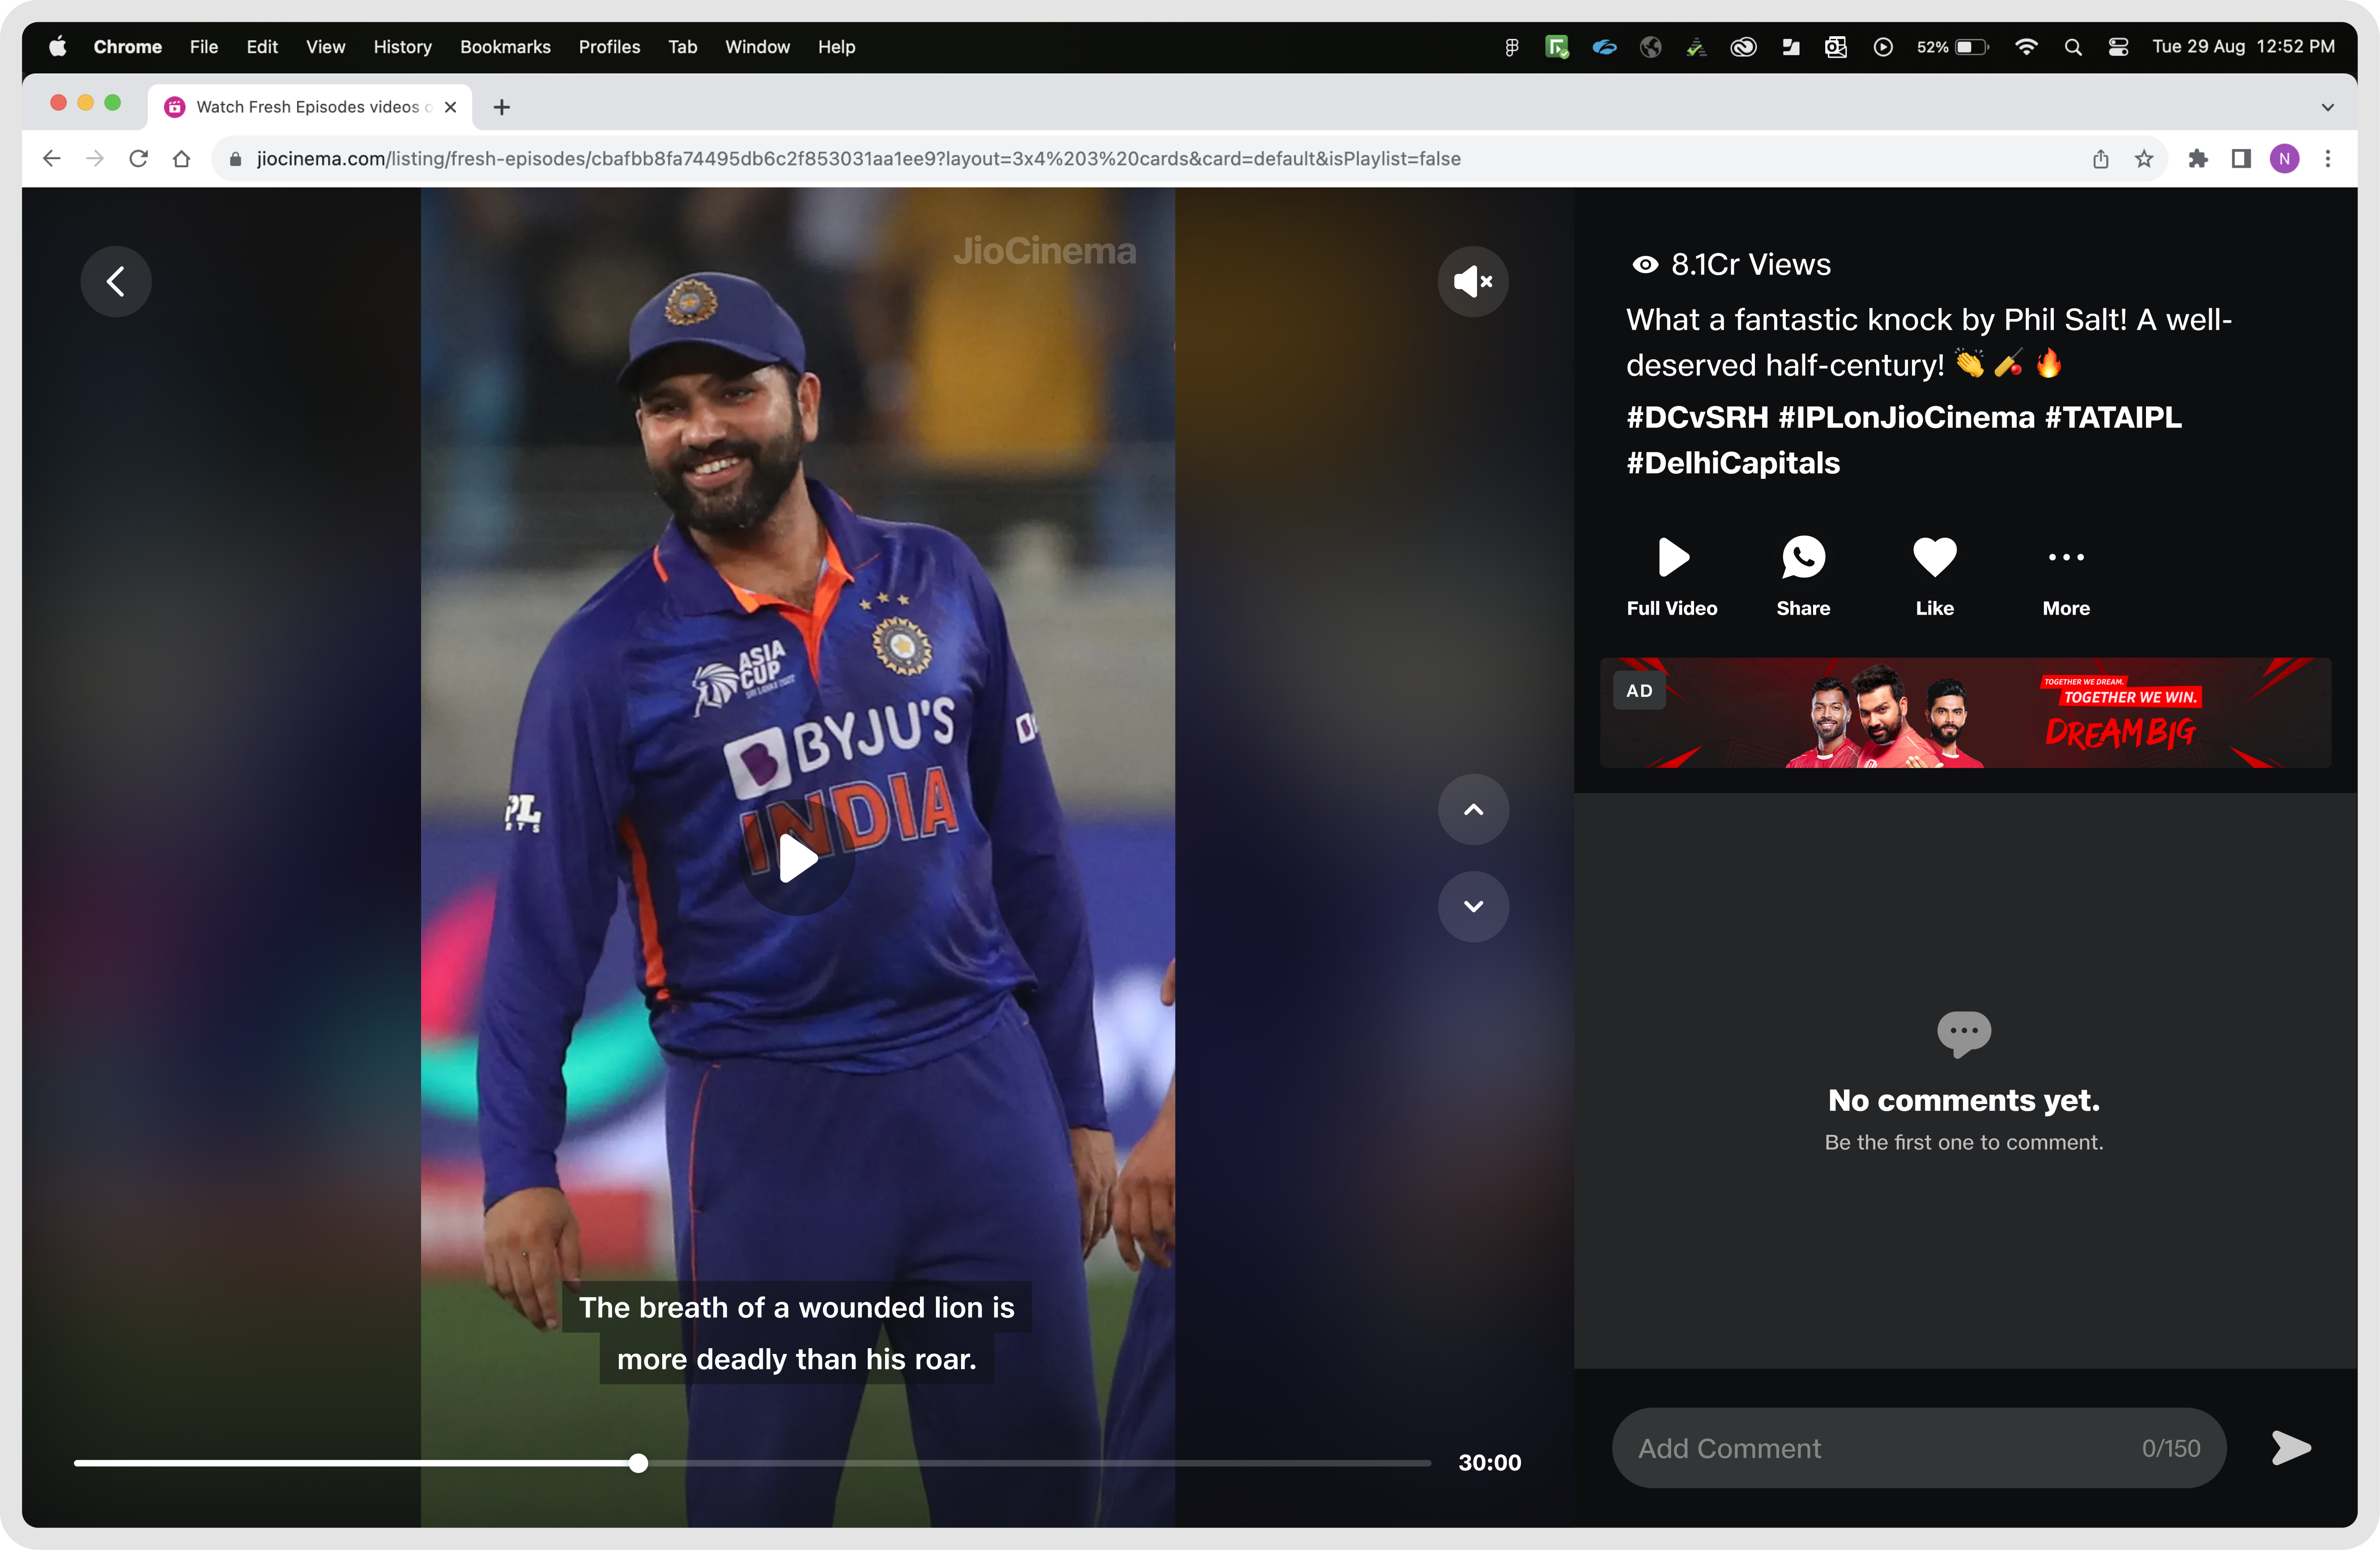Image resolution: width=2380 pixels, height=1550 pixels.
Task: Click the video progress slider handle
Action: pos(638,1463)
